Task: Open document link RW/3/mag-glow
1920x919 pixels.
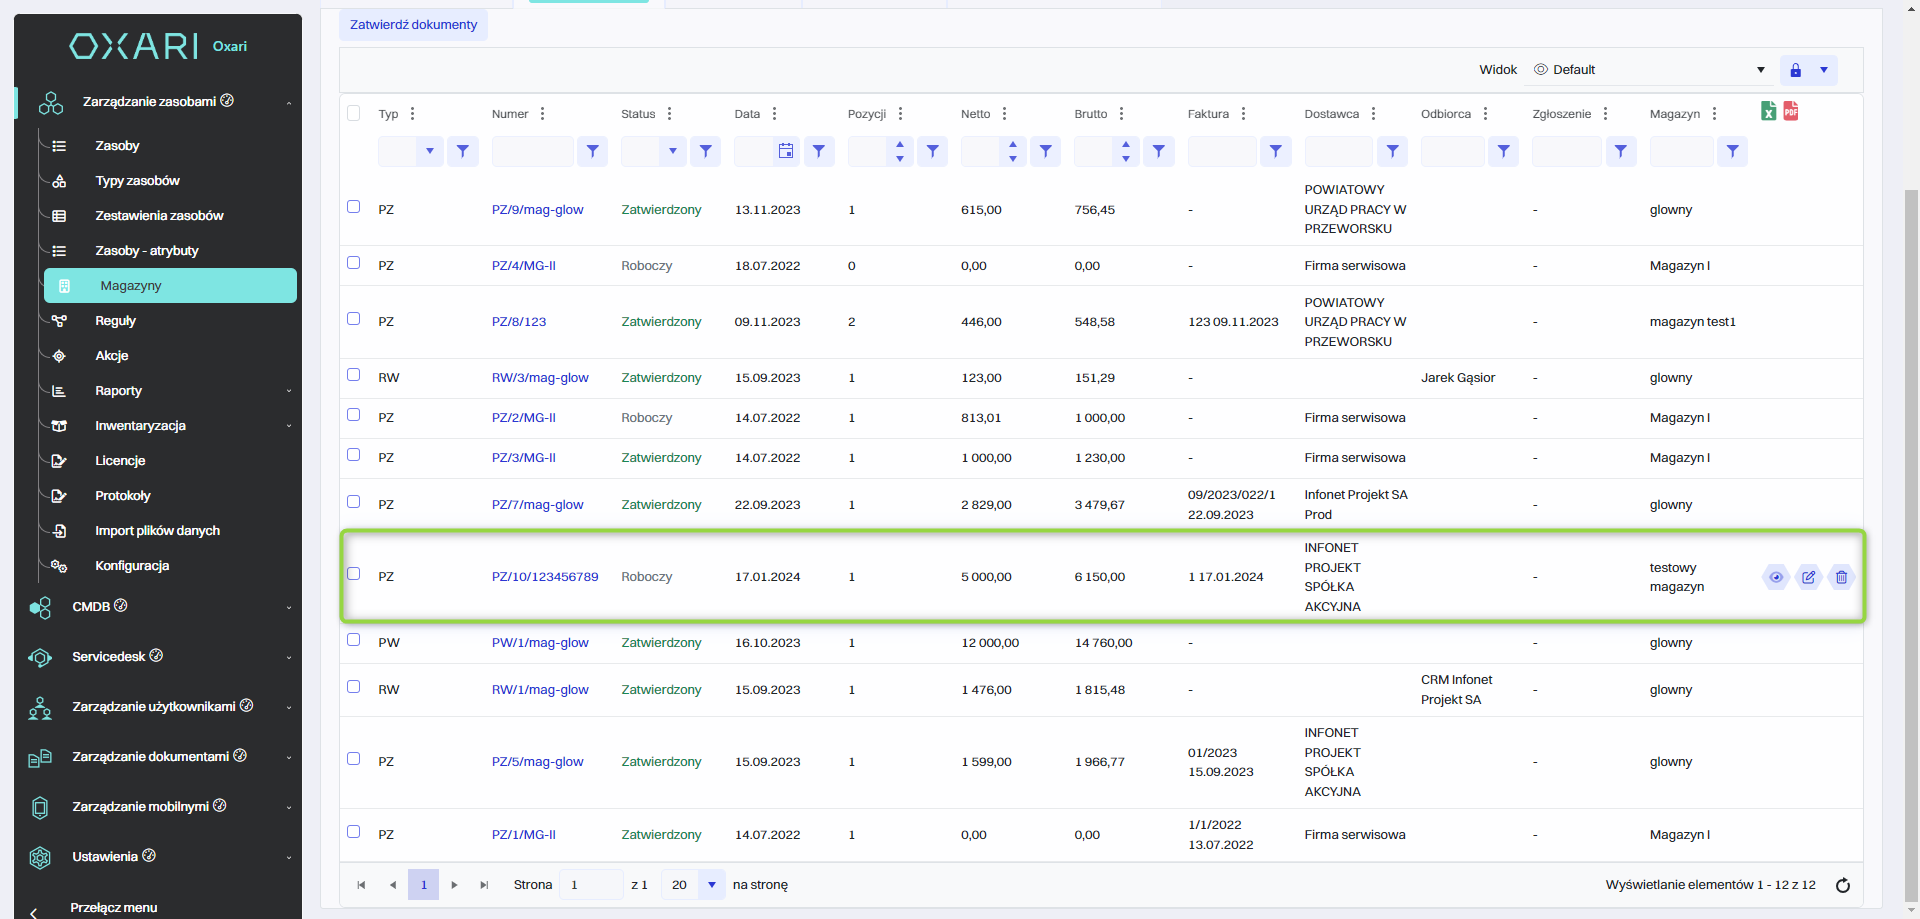Action: (540, 378)
